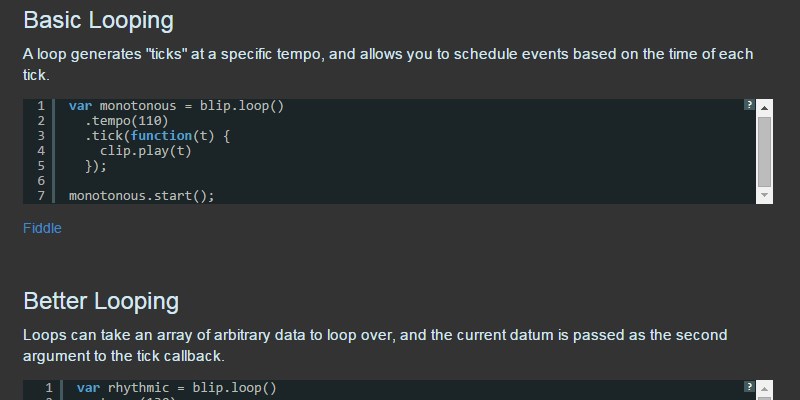Click line number 1 of the monotonous code

click(41, 105)
